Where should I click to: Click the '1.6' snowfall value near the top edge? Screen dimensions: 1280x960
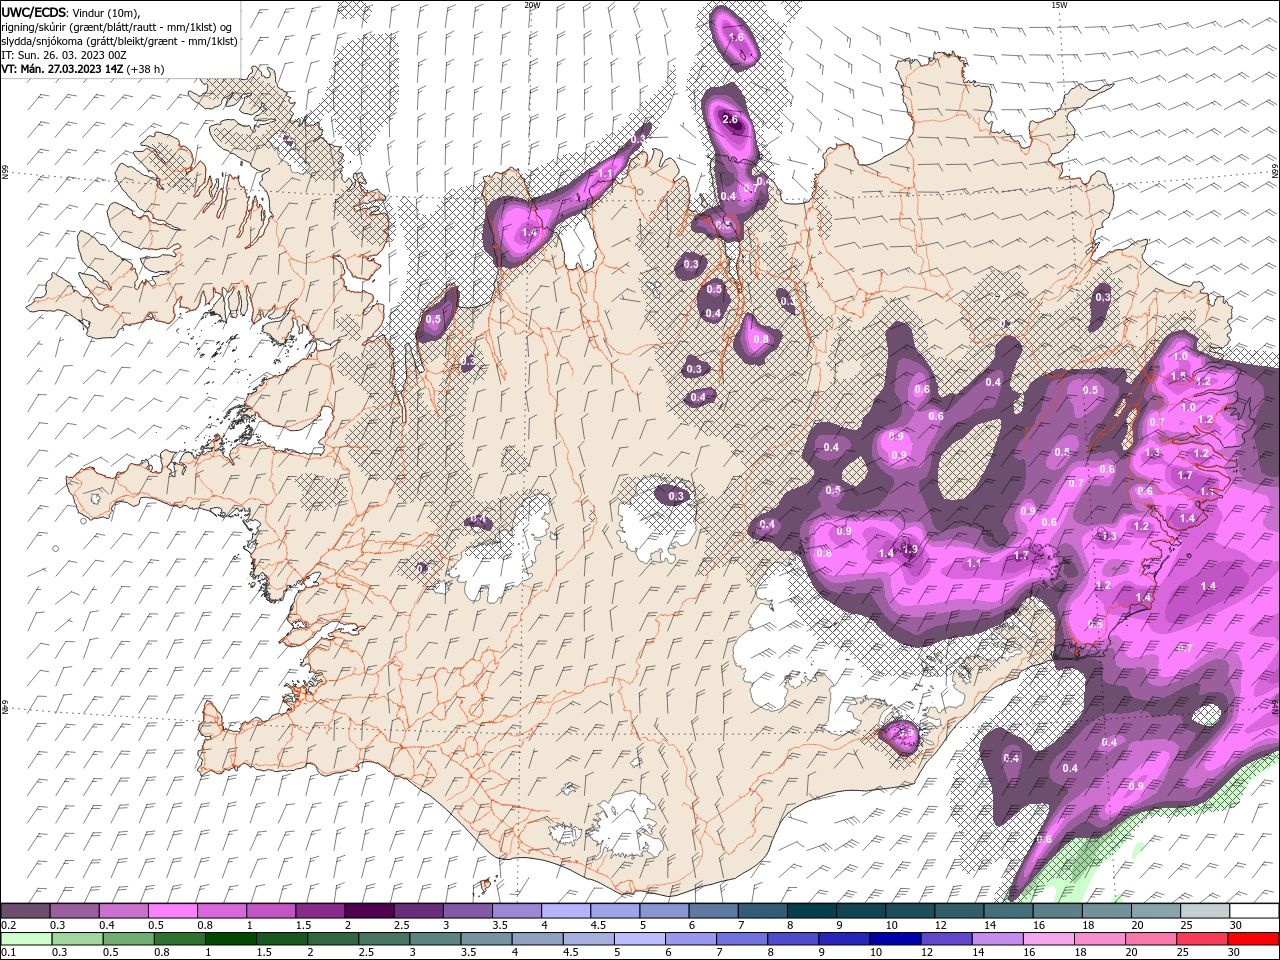737,37
